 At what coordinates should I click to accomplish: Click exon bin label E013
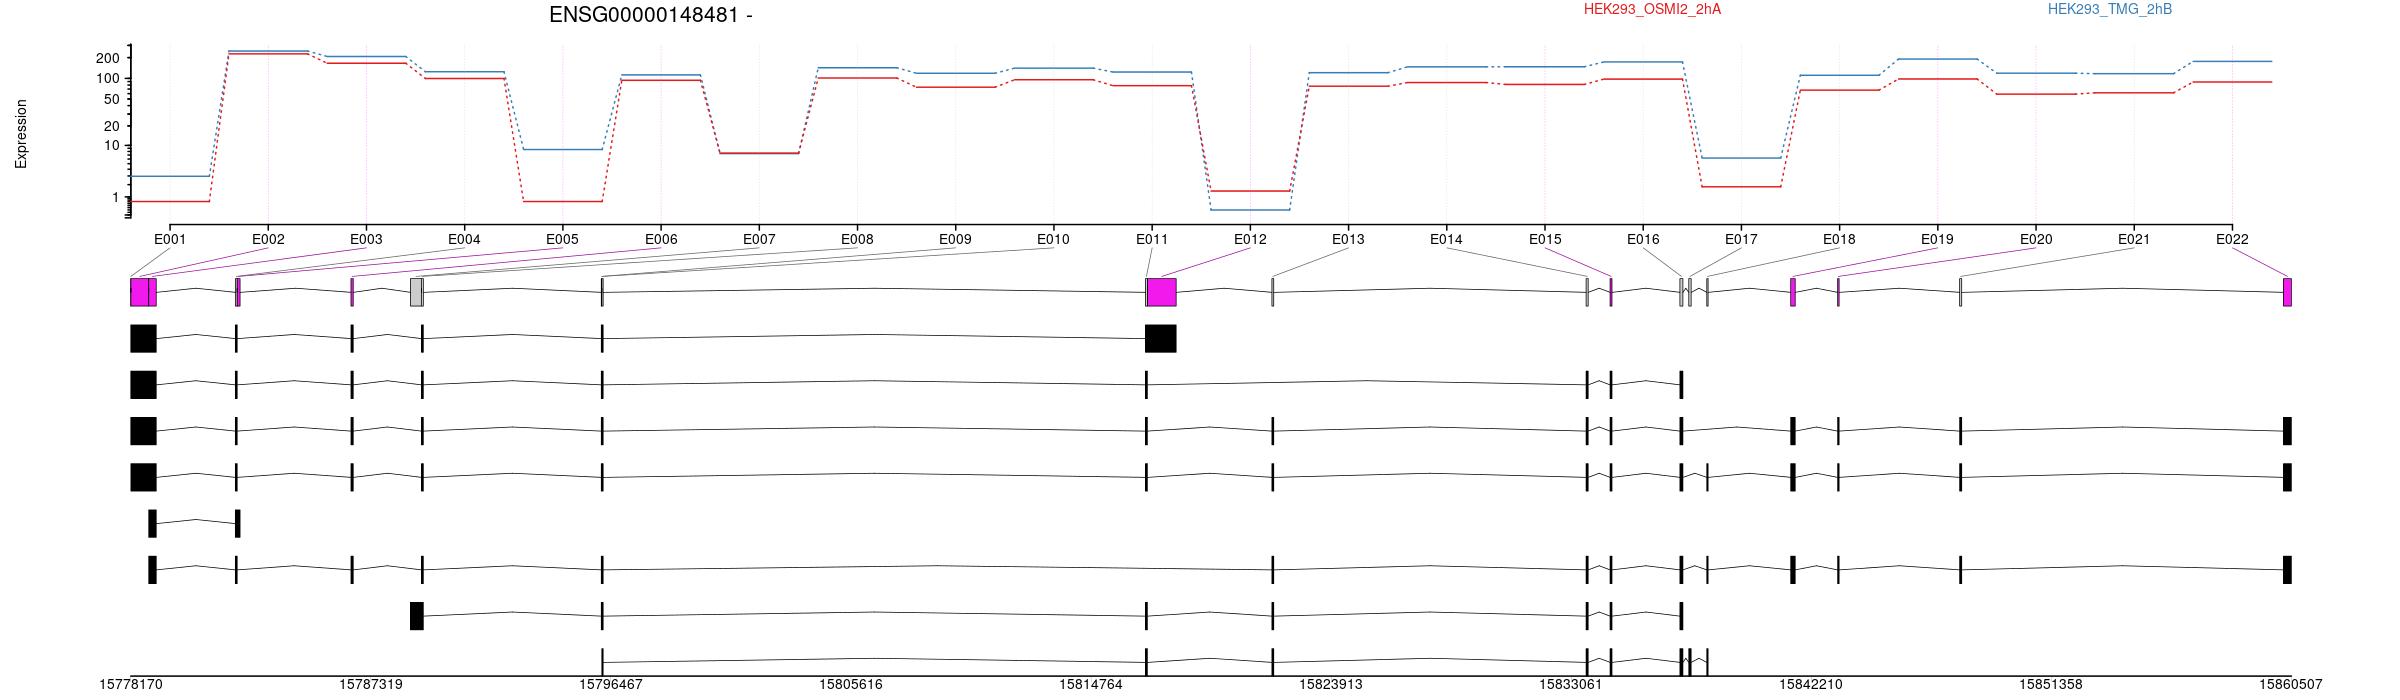coord(1348,239)
